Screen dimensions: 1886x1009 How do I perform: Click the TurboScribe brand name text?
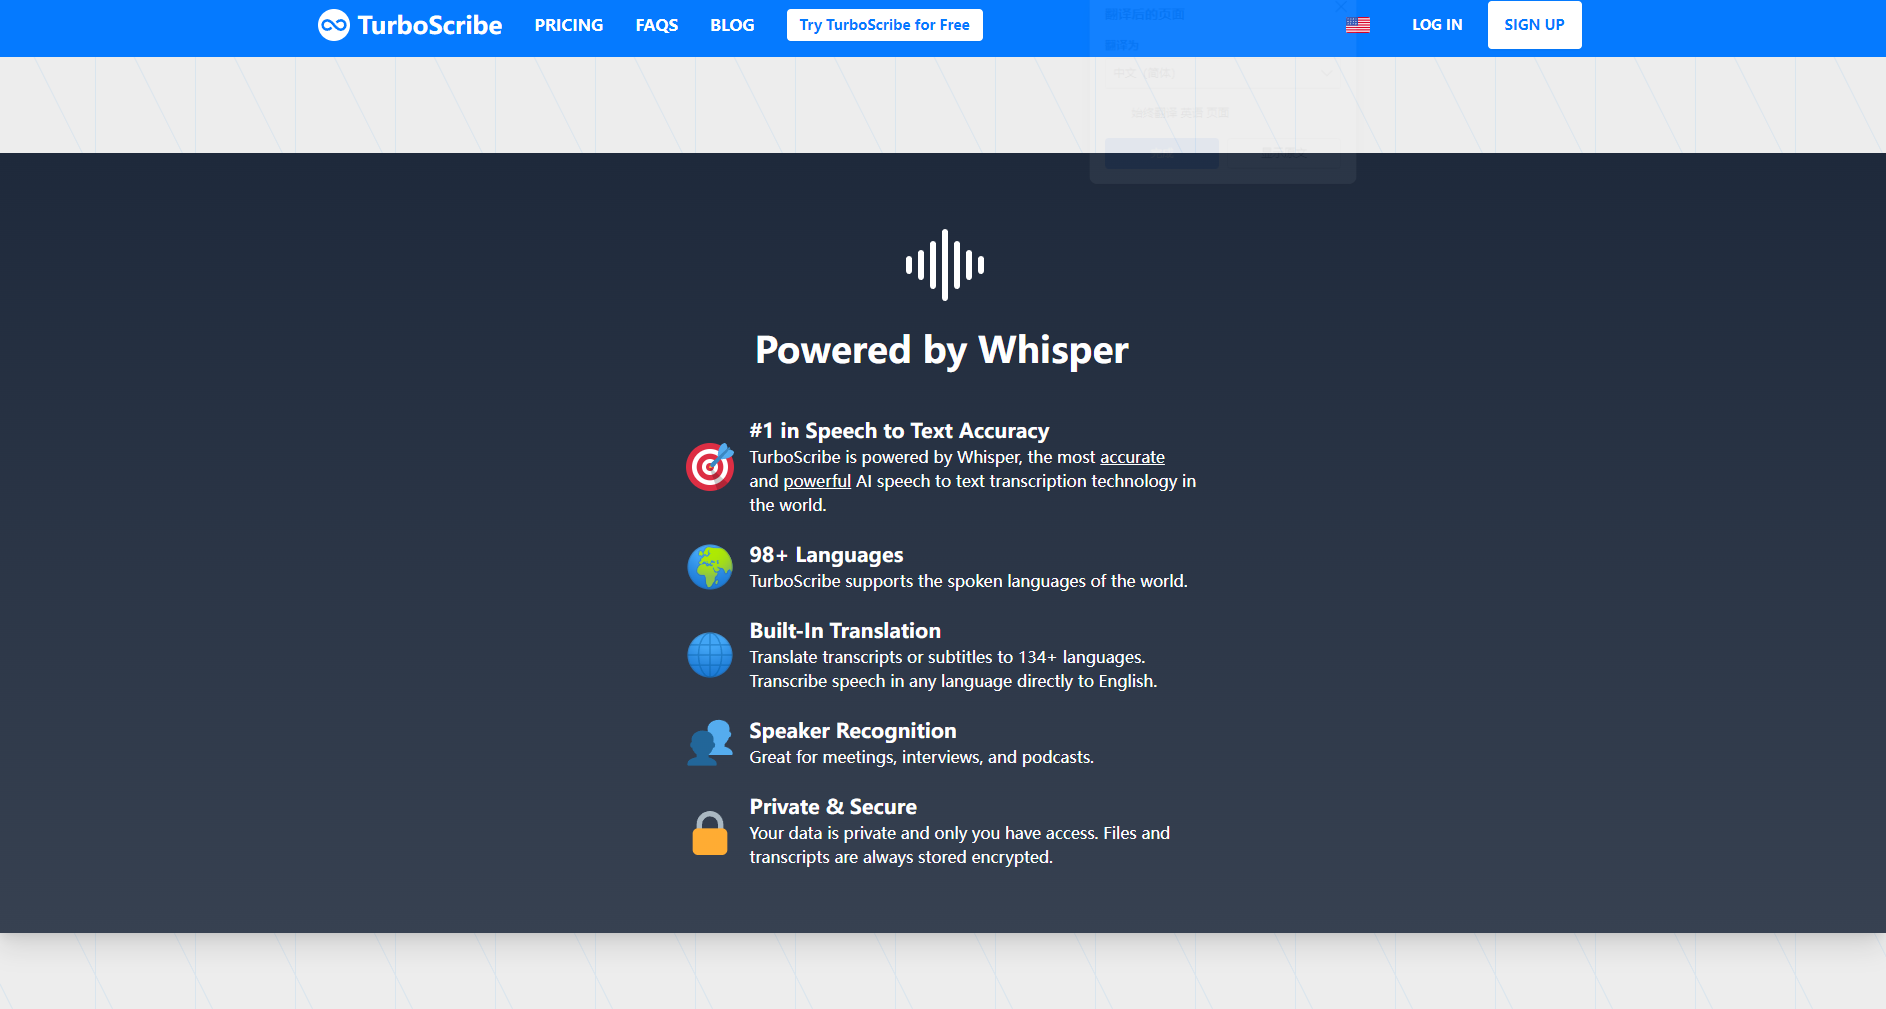[x=430, y=25]
